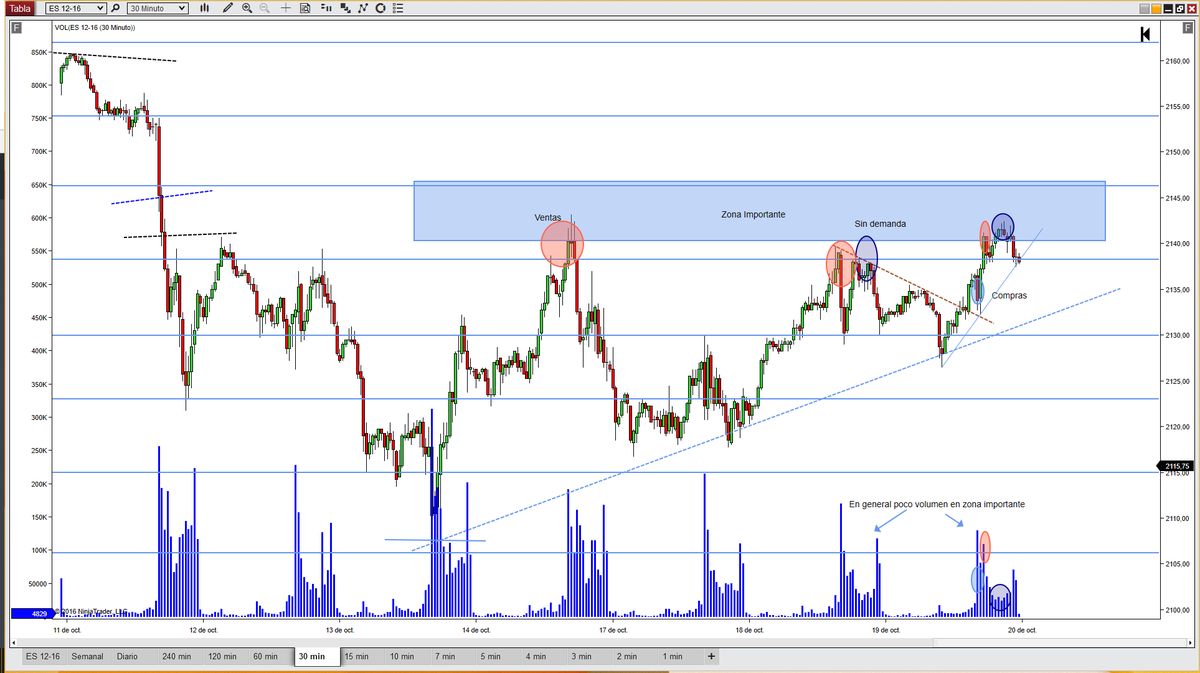Click the 'Sin demanda' annotation text
Screen dimensions: 1200x673
coord(880,224)
